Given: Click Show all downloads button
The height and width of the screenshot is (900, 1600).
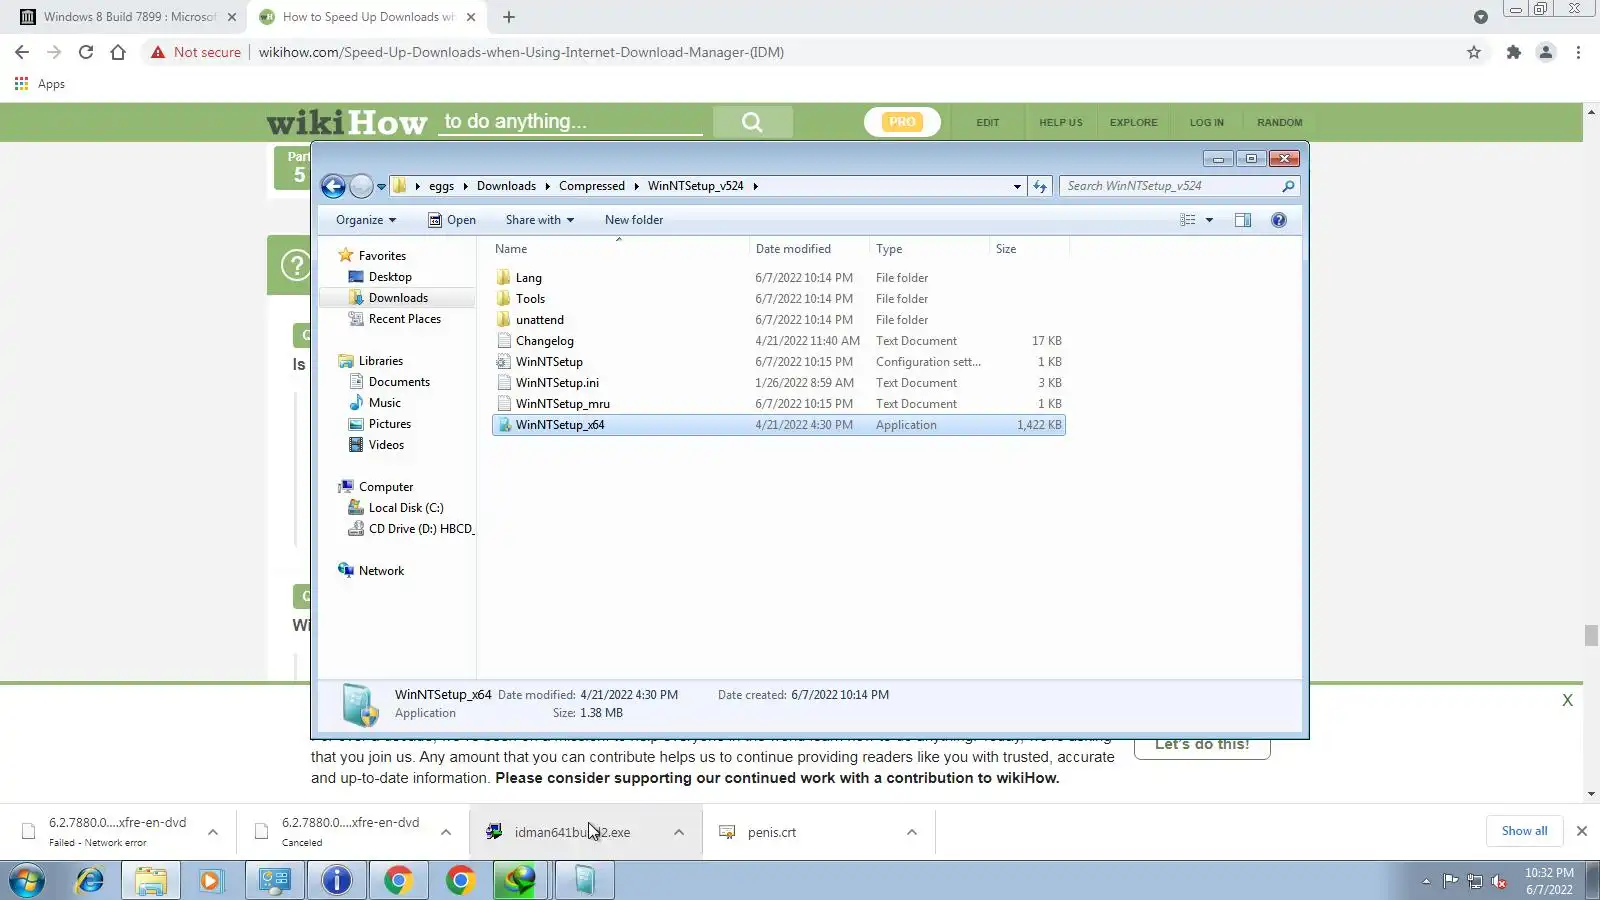Looking at the screenshot, I should click(1524, 831).
